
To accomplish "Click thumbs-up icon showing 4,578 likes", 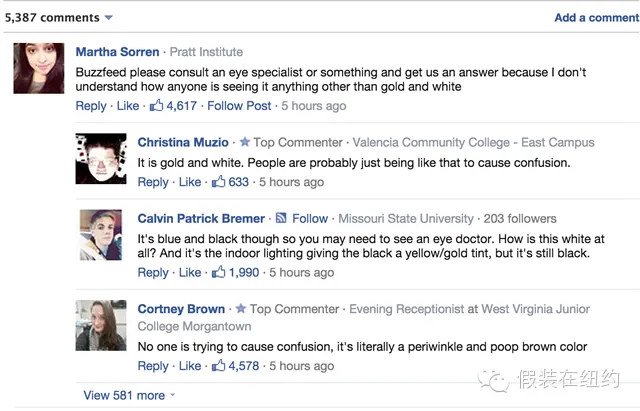I will coord(218,365).
